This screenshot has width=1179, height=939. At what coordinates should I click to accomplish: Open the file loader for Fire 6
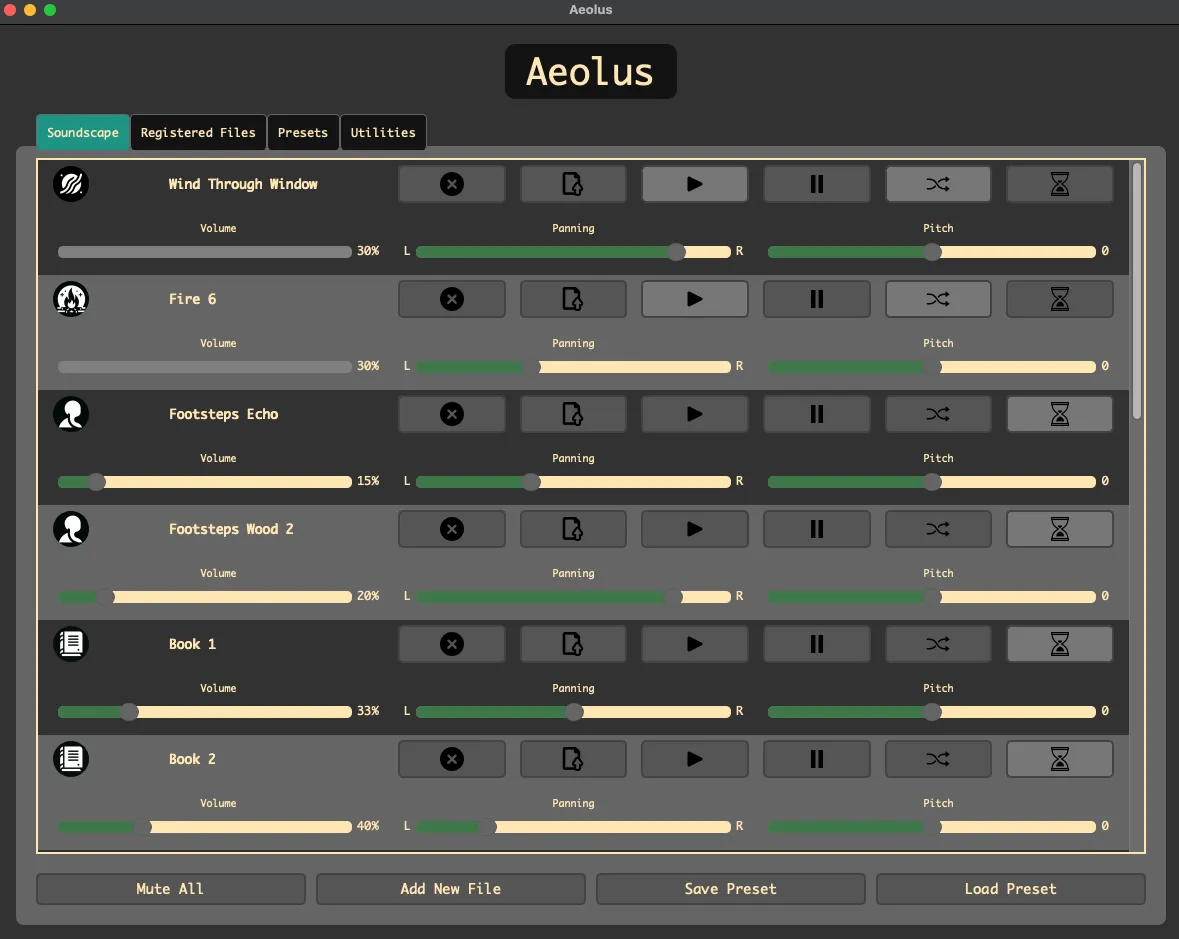pyautogui.click(x=573, y=298)
